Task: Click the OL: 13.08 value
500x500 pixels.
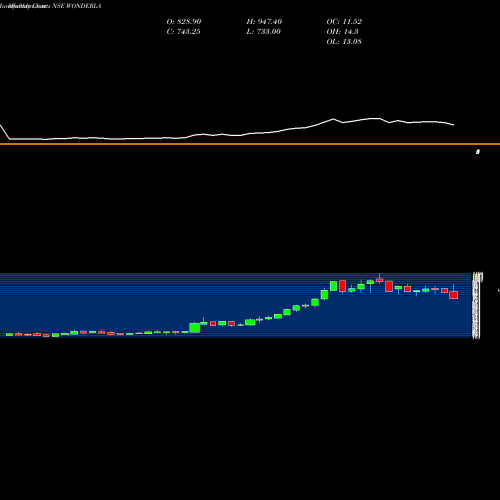Action: (x=344, y=42)
